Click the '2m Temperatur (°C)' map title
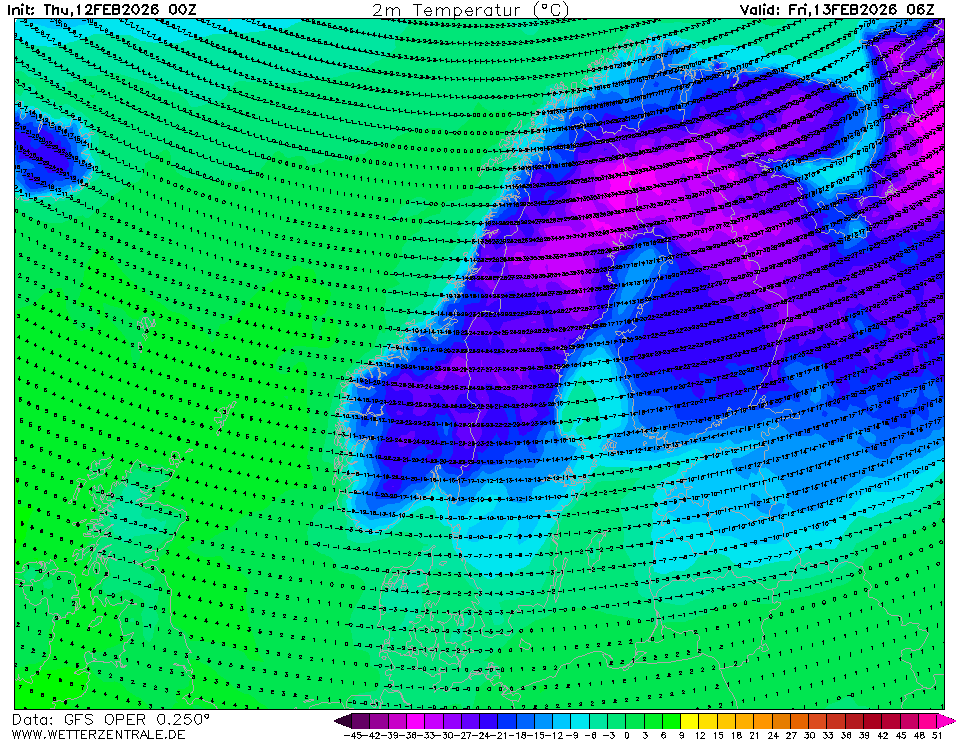Screen dimensions: 959x741 [x=470, y=10]
